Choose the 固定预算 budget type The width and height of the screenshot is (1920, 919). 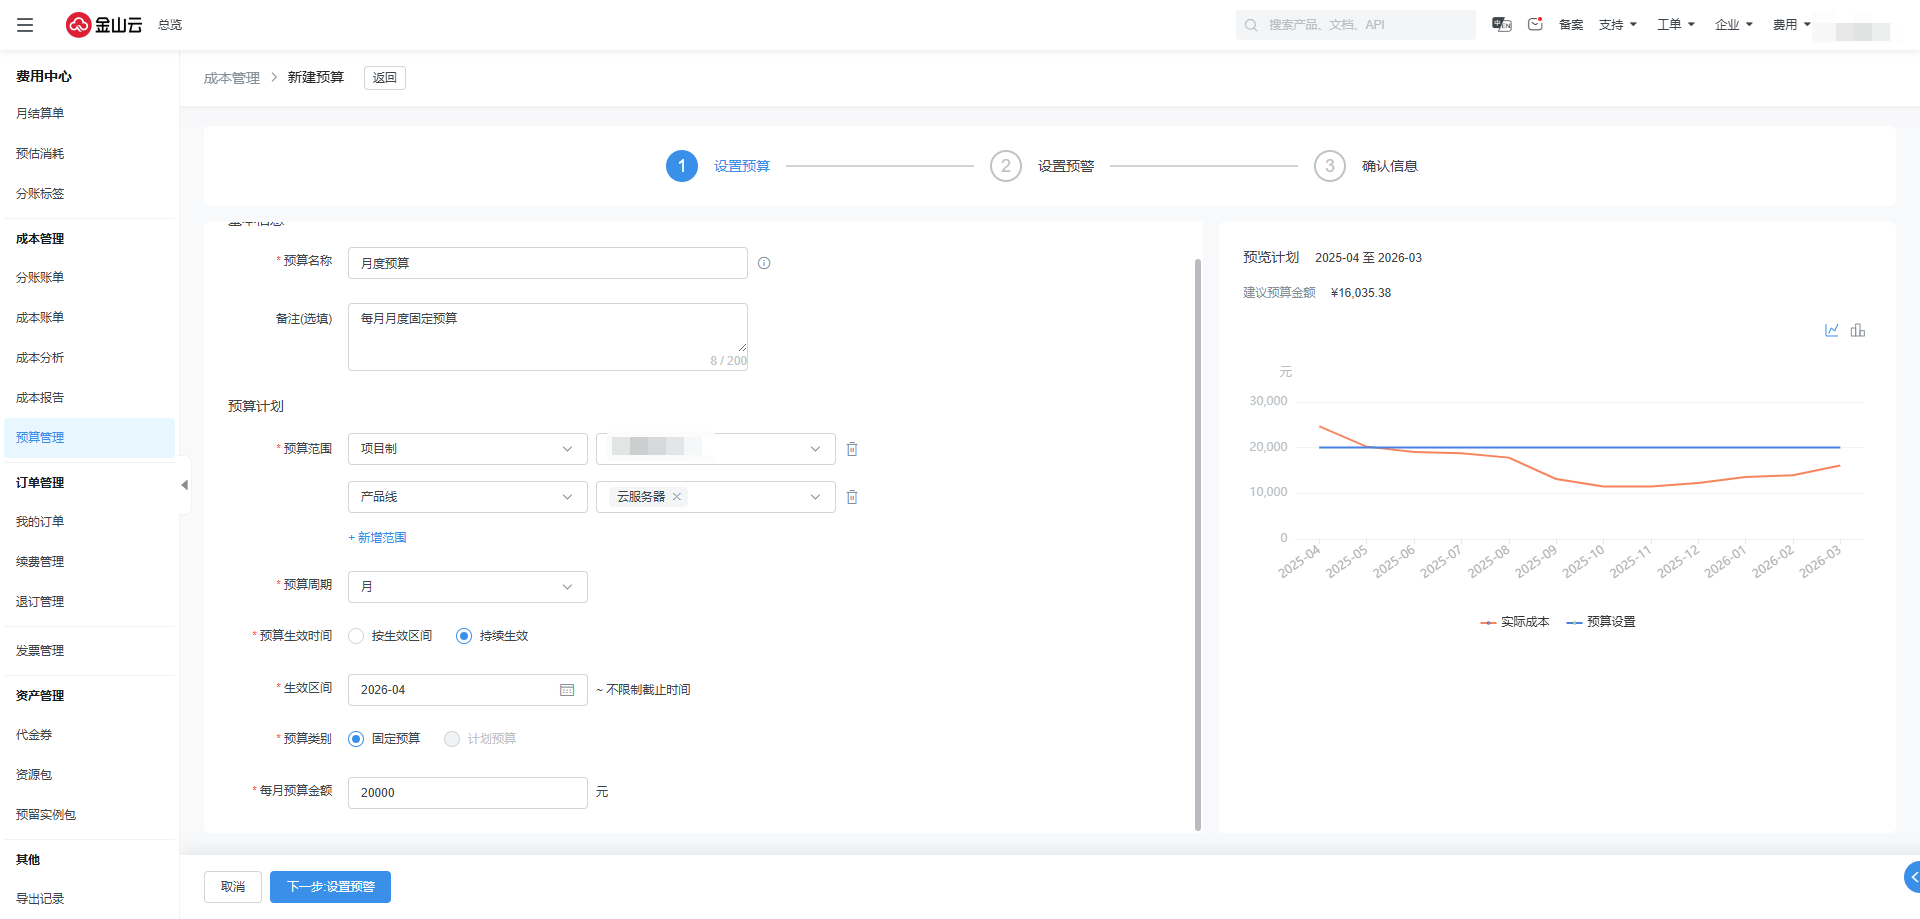tap(356, 739)
